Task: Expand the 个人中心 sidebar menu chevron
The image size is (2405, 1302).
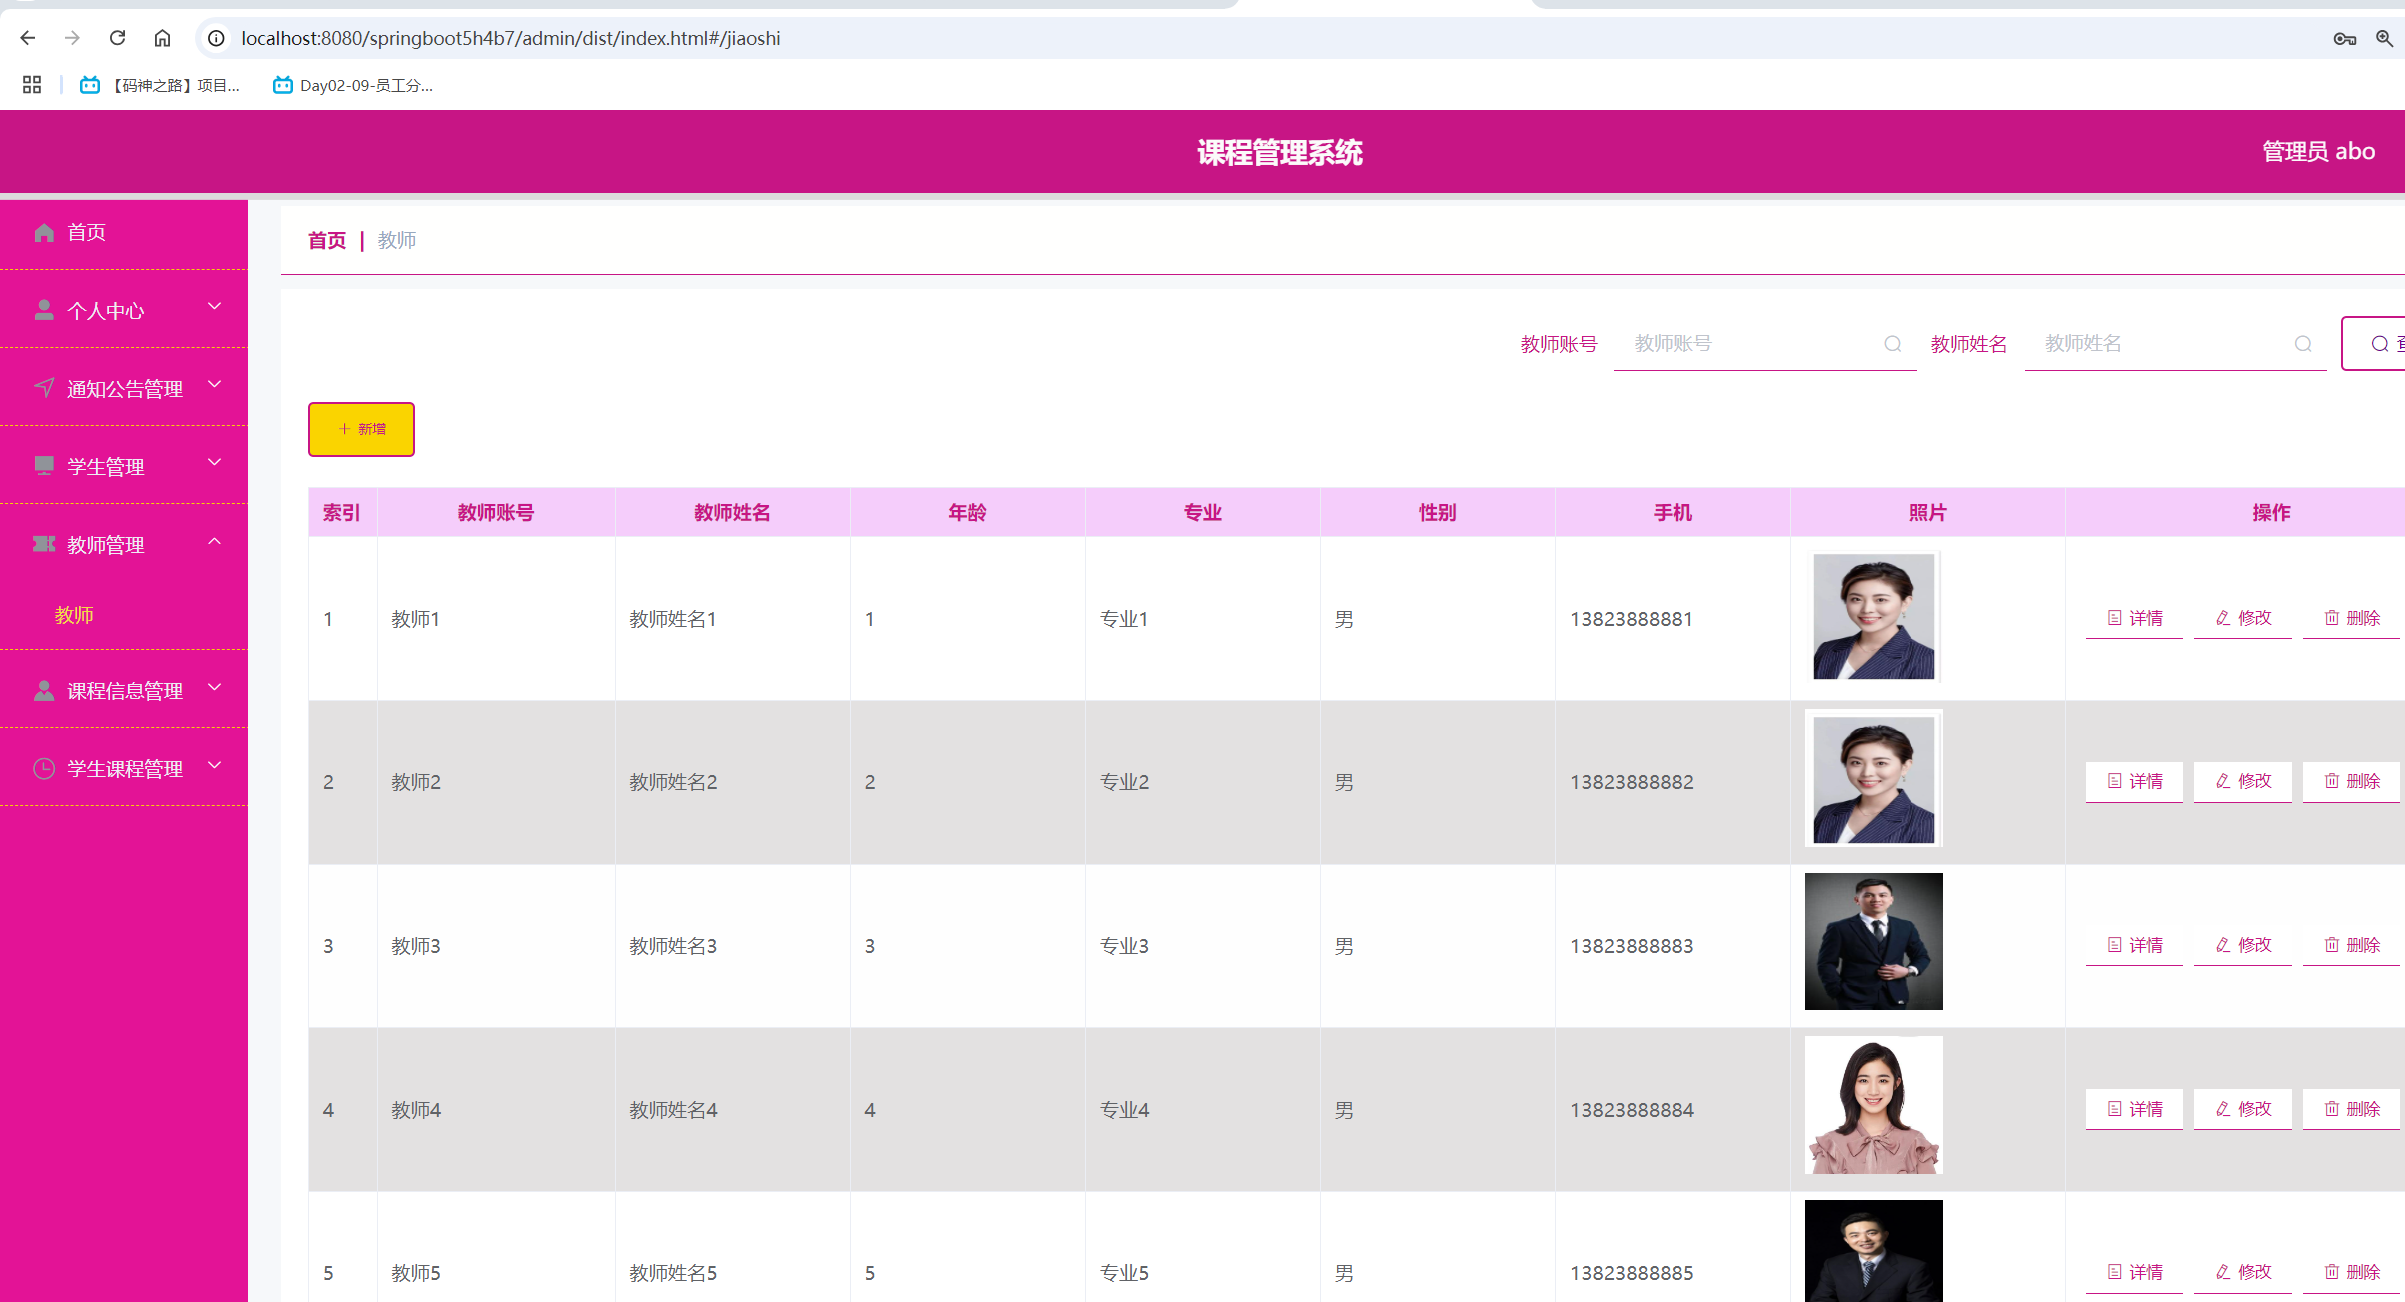Action: click(214, 307)
